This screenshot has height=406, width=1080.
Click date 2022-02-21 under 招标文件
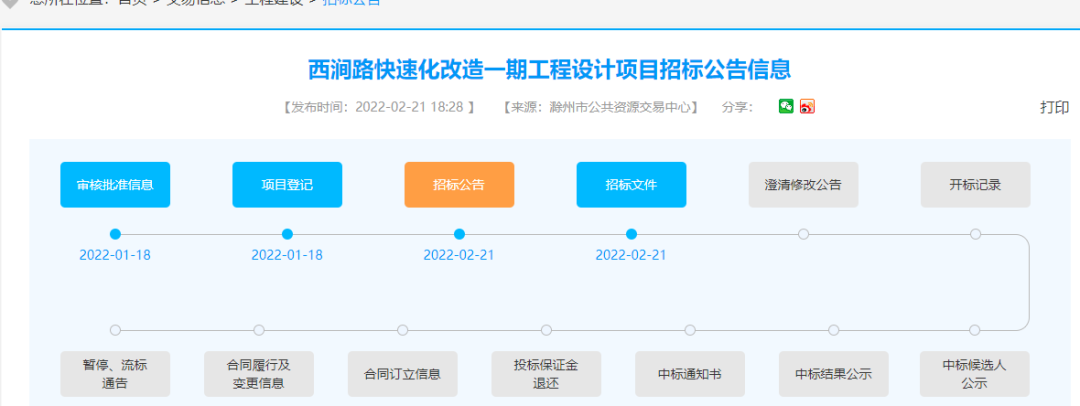632,255
